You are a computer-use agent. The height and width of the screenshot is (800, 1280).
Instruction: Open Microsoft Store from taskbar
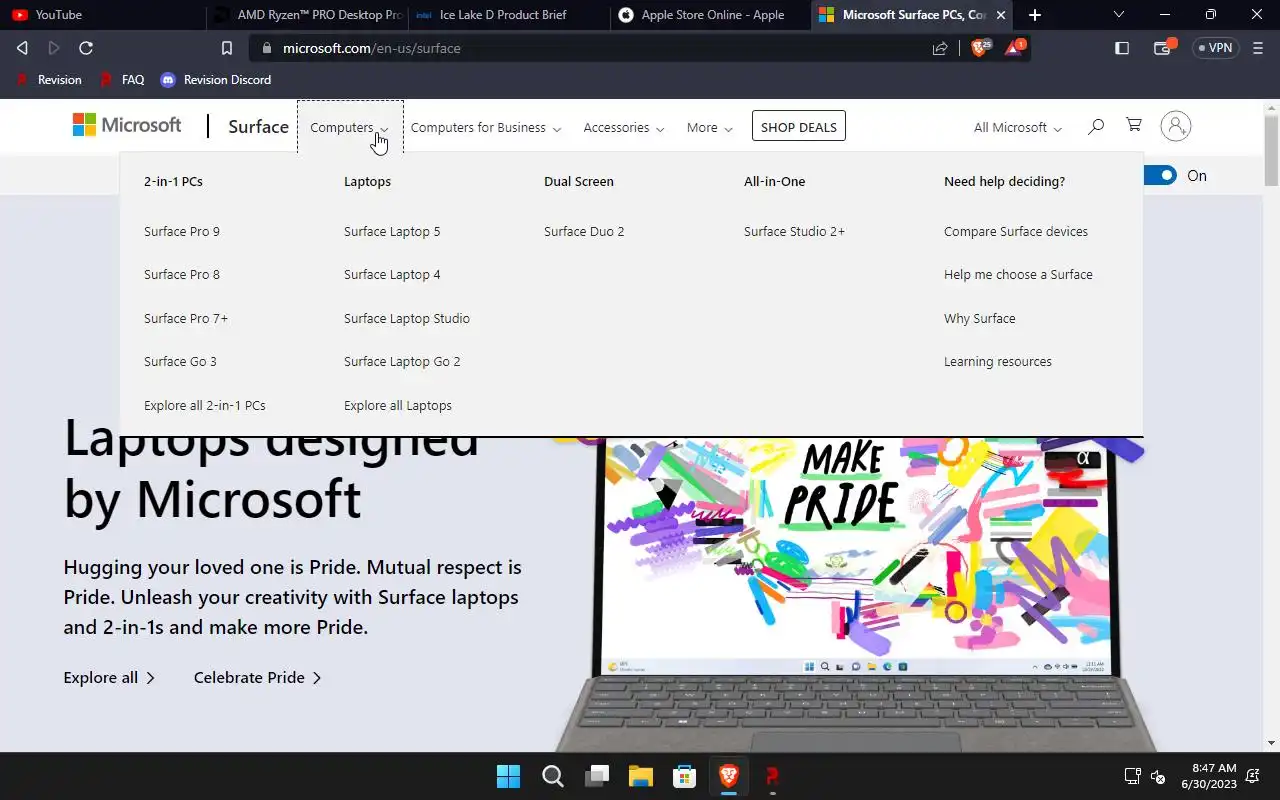pos(685,776)
